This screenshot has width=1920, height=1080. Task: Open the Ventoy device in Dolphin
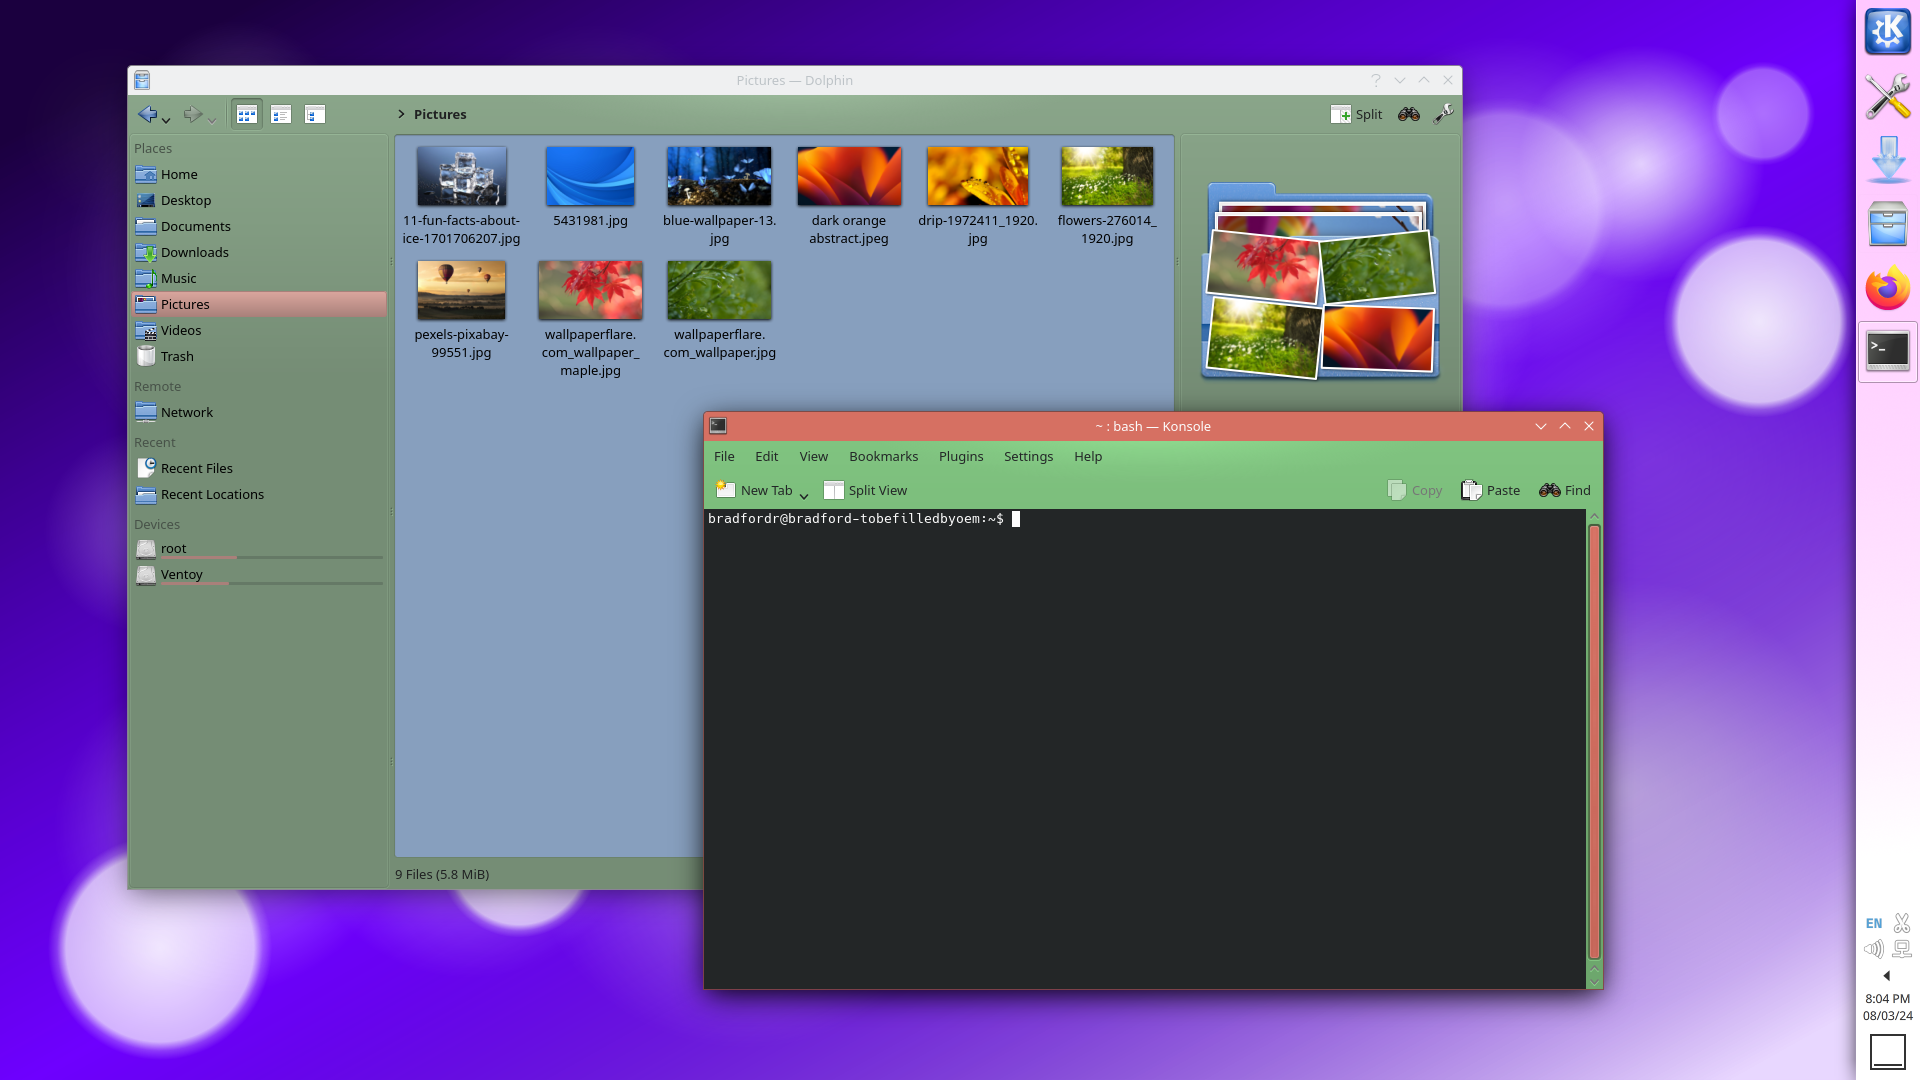pyautogui.click(x=259, y=575)
